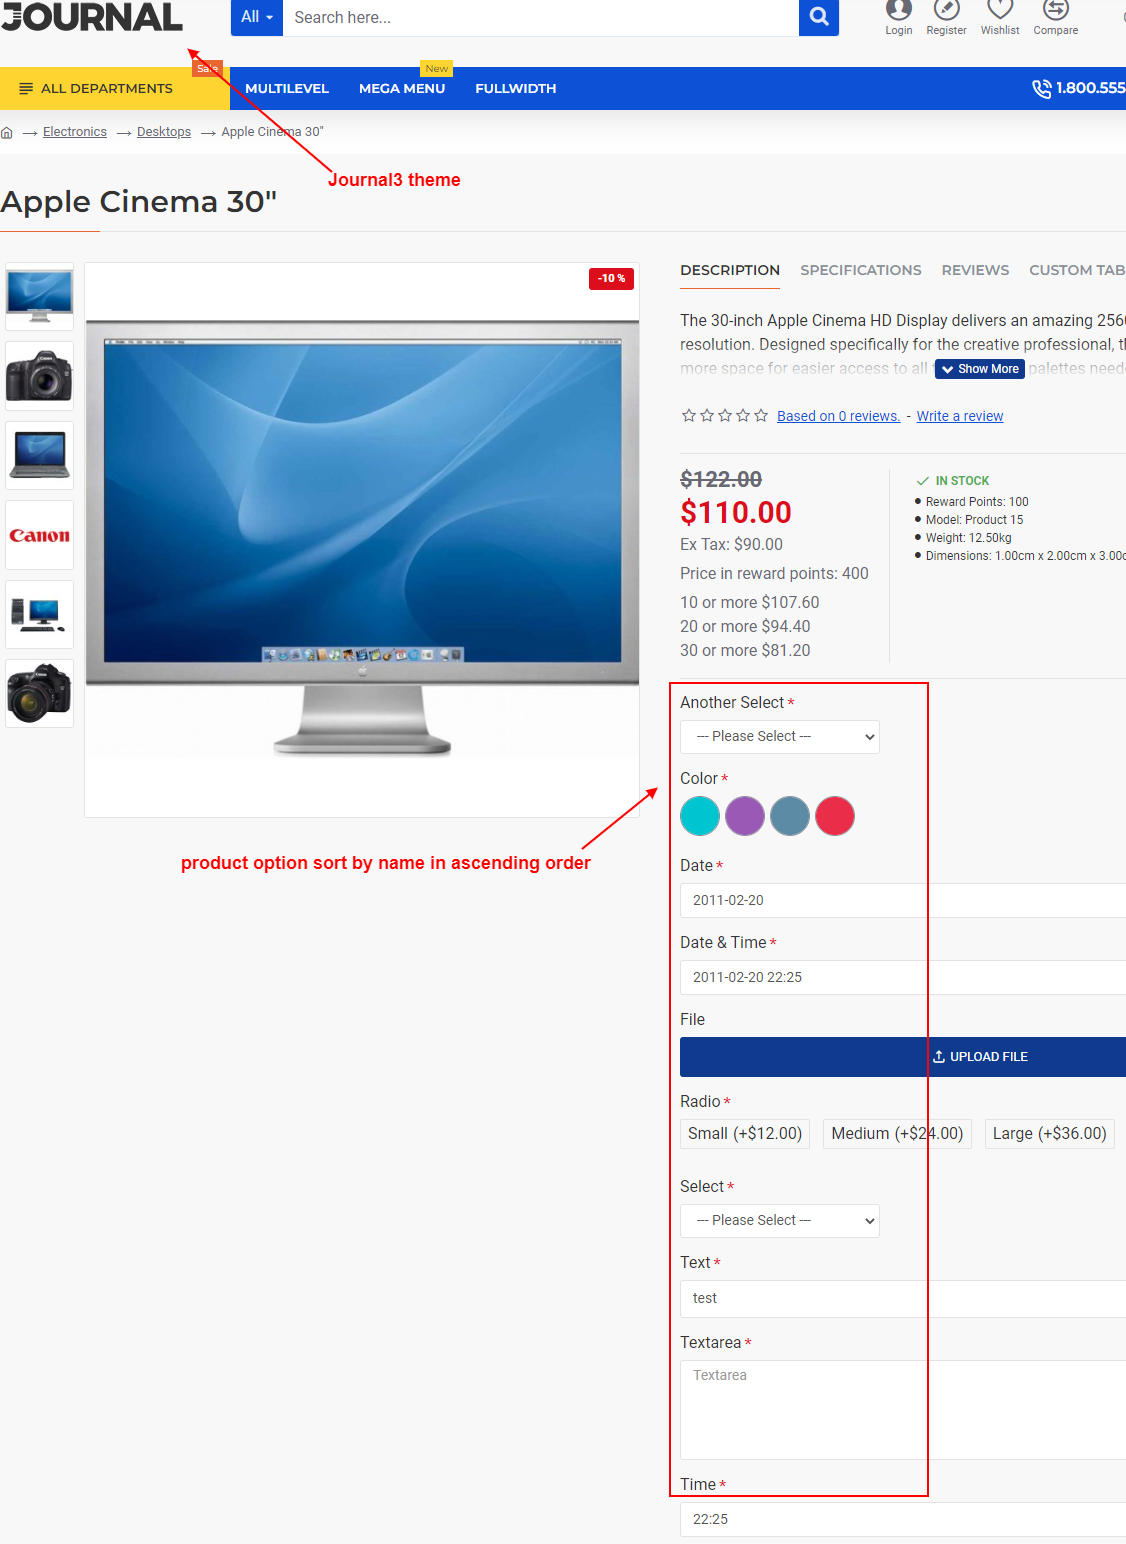Click Based on 0 reviews link
The width and height of the screenshot is (1126, 1544).
tap(838, 416)
